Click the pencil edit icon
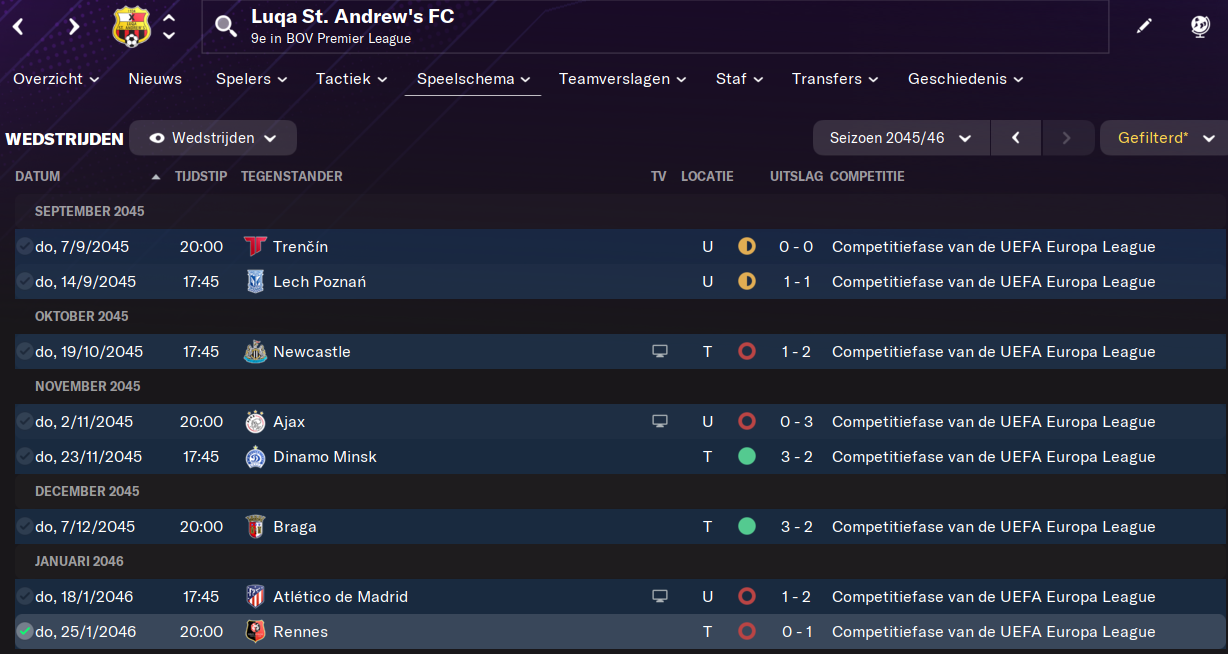 [1144, 27]
